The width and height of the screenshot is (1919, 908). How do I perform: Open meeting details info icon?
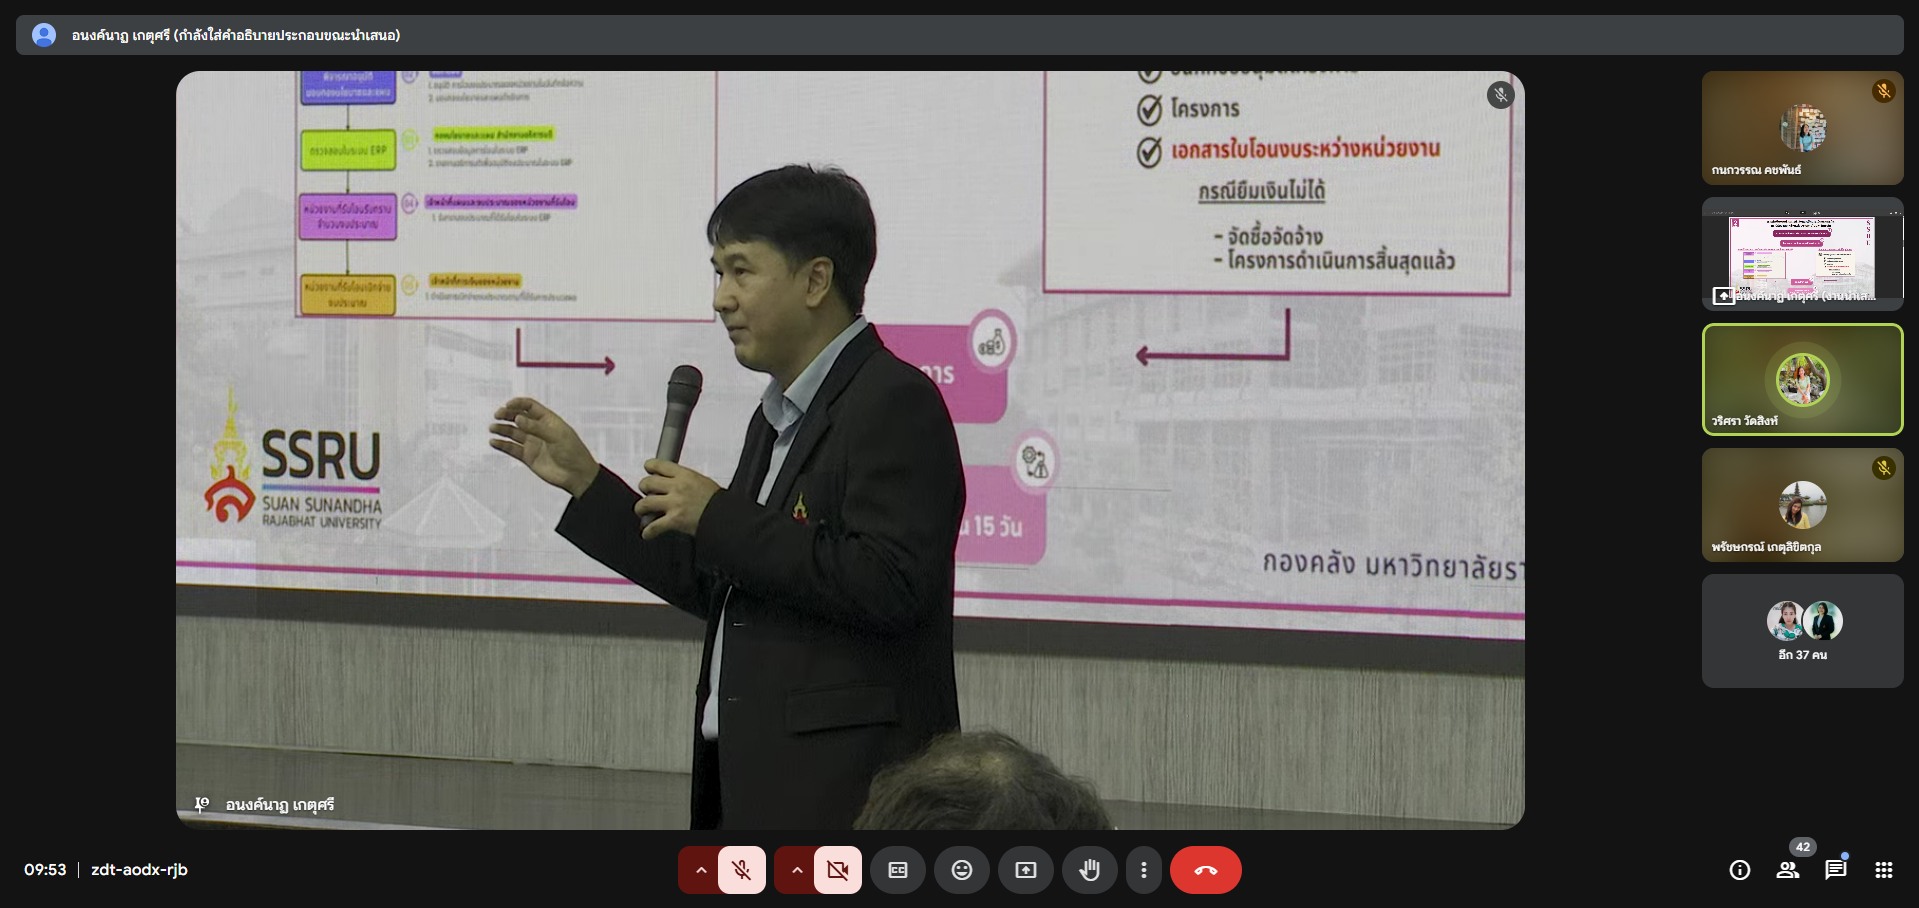tap(1739, 870)
